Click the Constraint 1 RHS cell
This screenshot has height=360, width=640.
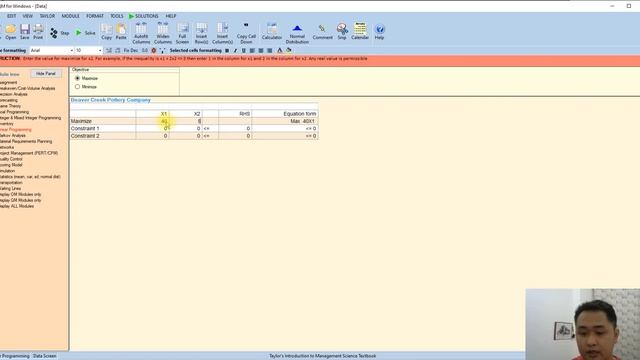(235, 129)
